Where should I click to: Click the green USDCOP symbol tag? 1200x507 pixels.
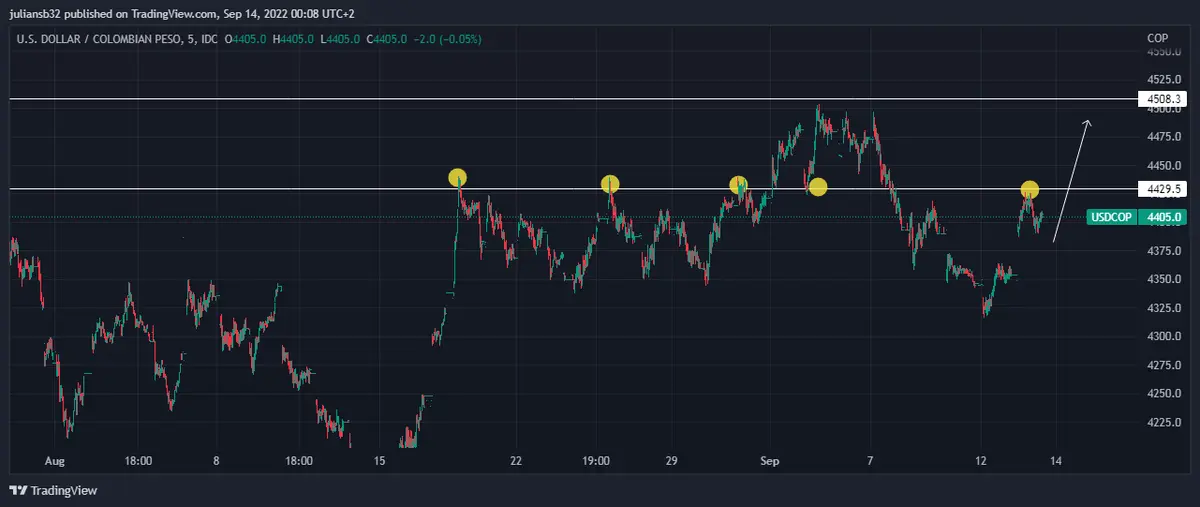pyautogui.click(x=1111, y=217)
